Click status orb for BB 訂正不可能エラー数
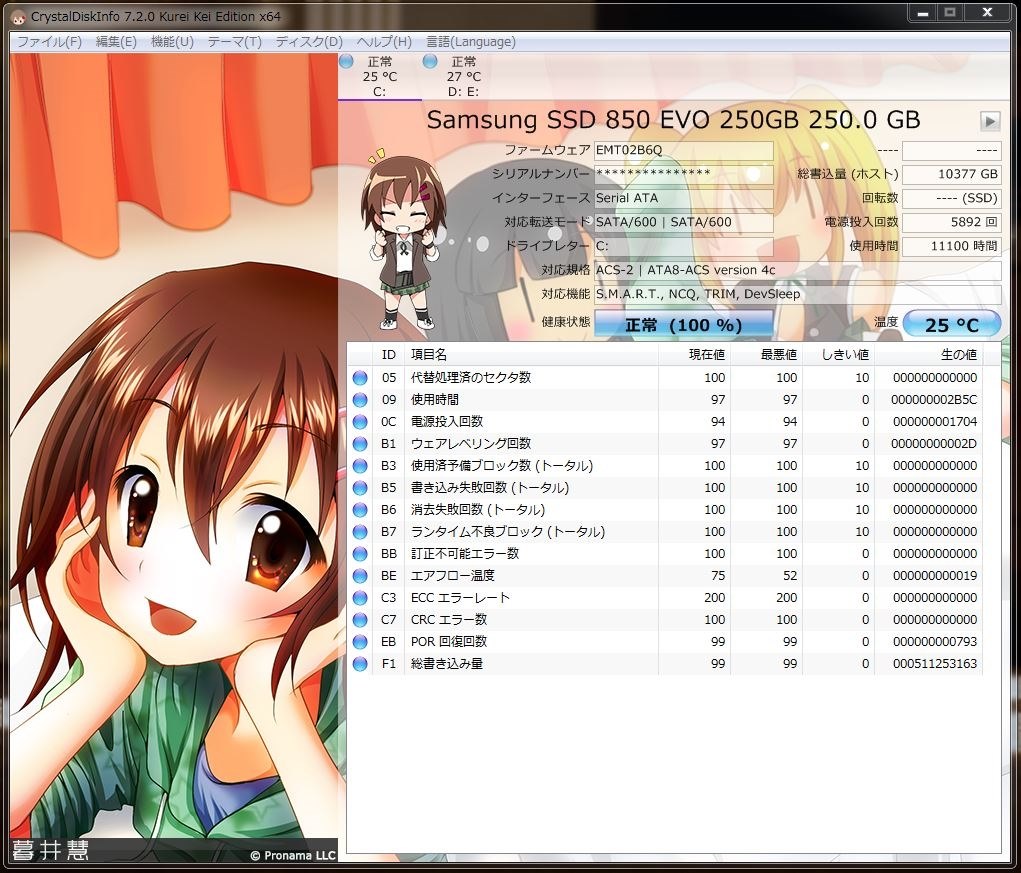 coord(360,554)
